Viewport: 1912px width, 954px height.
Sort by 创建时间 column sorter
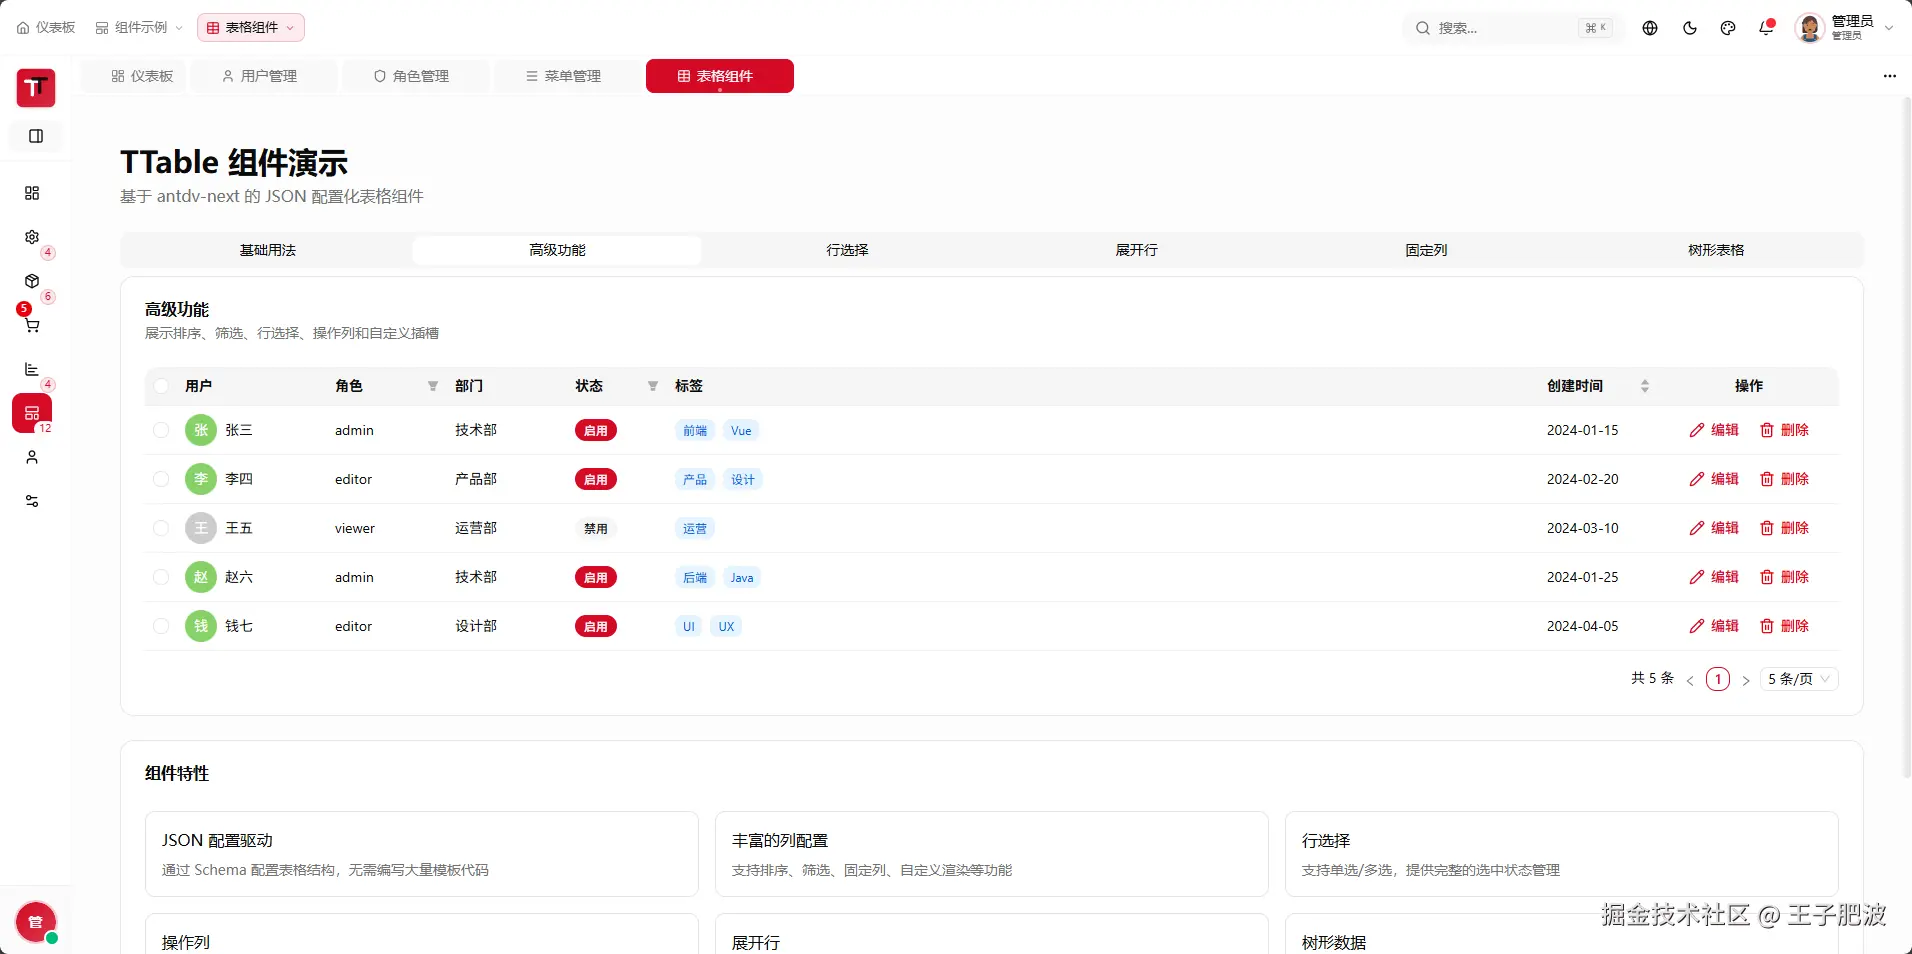coord(1645,386)
